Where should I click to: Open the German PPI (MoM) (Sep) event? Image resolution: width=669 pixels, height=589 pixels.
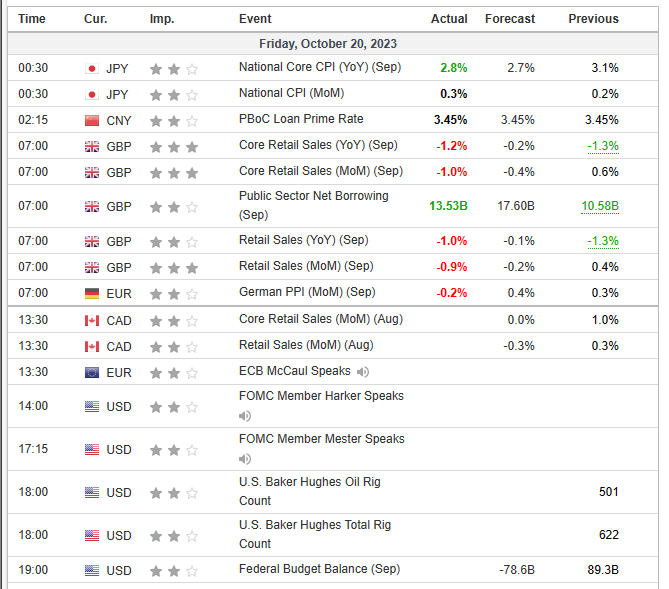(307, 292)
